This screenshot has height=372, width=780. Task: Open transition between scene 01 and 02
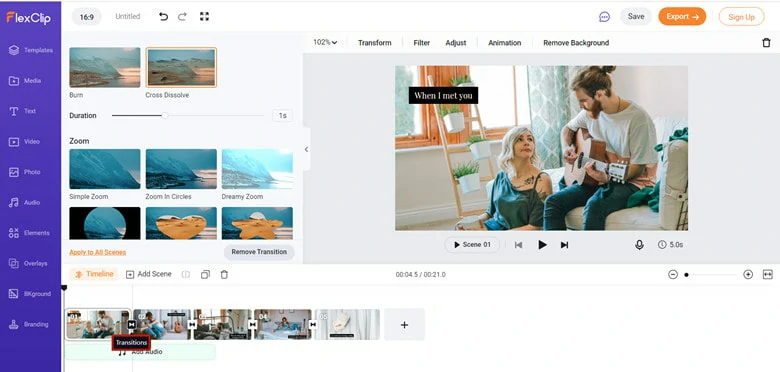(131, 324)
